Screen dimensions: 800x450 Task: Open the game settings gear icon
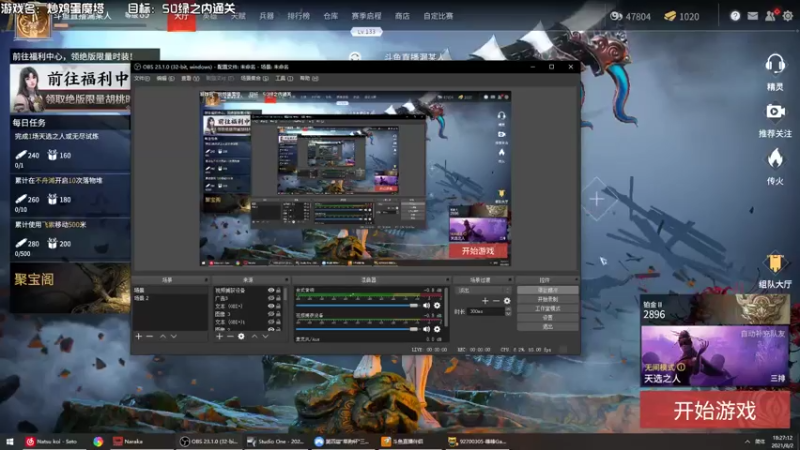pyautogui.click(x=788, y=16)
